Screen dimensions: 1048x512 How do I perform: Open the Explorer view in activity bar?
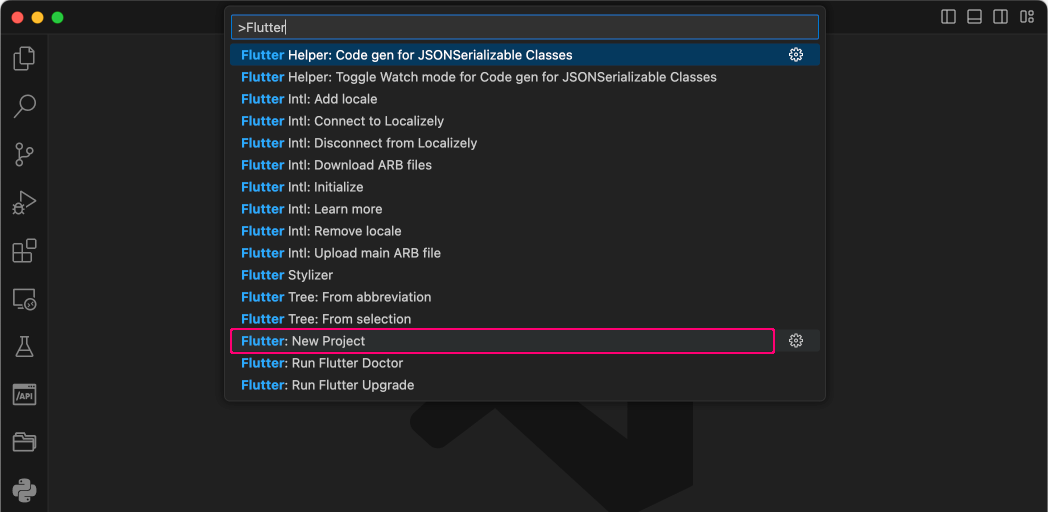click(24, 58)
